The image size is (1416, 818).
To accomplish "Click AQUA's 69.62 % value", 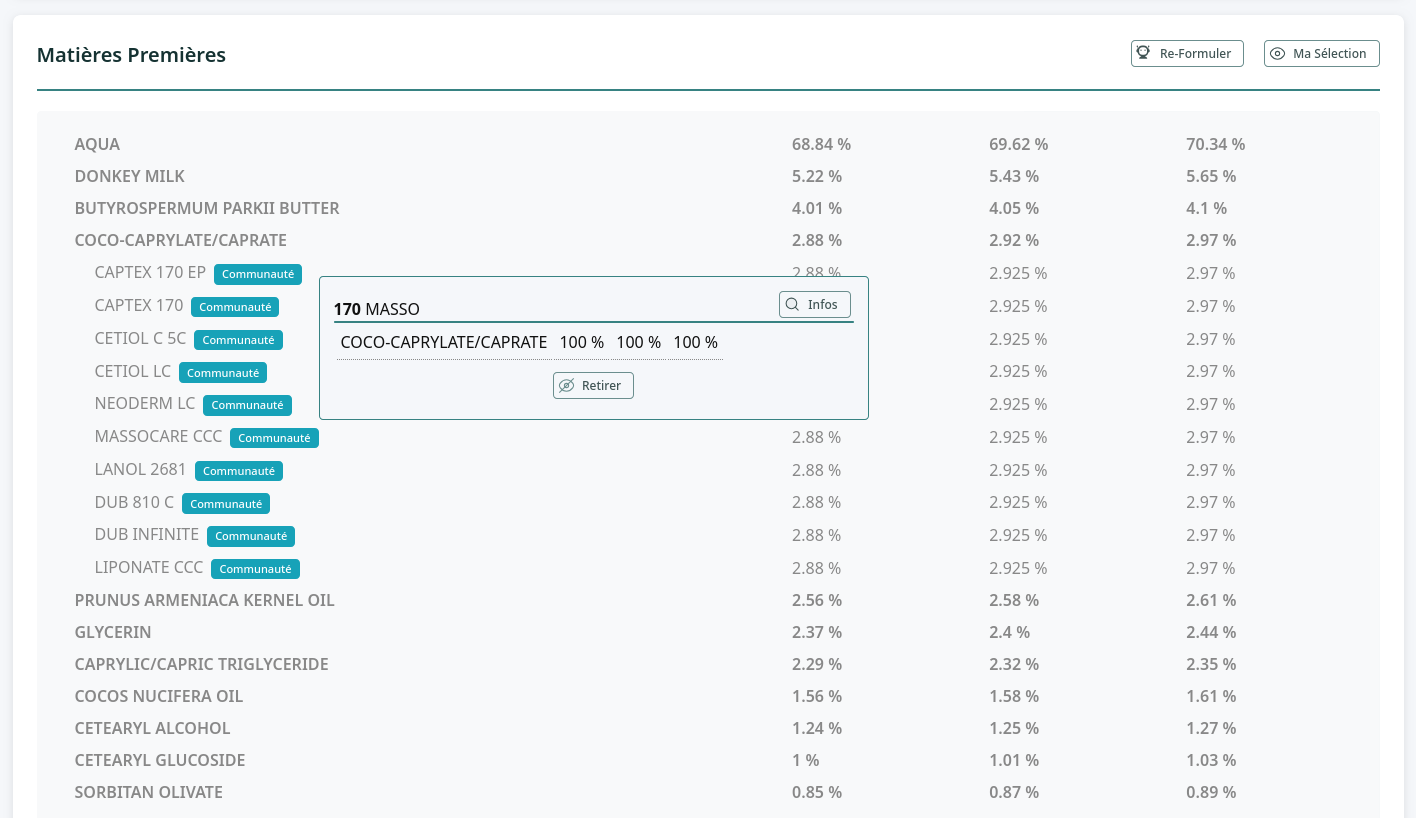I will (1018, 144).
